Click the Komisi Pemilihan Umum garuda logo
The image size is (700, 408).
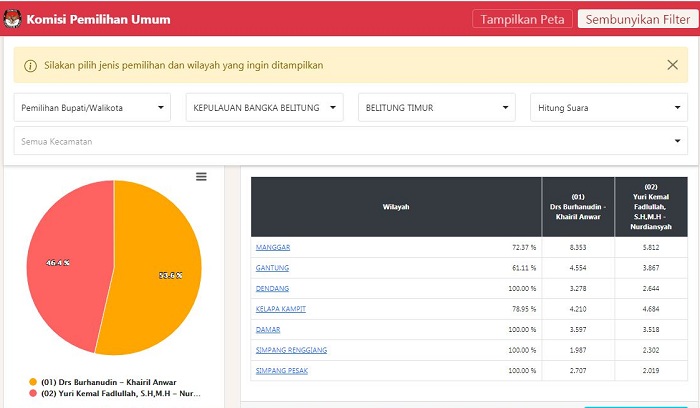(x=12, y=19)
